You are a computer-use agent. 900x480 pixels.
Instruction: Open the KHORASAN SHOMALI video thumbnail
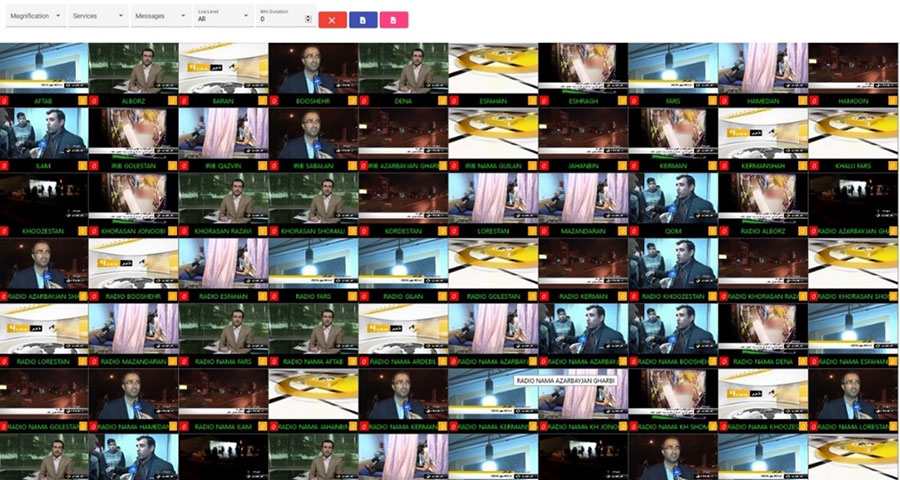coord(313,199)
